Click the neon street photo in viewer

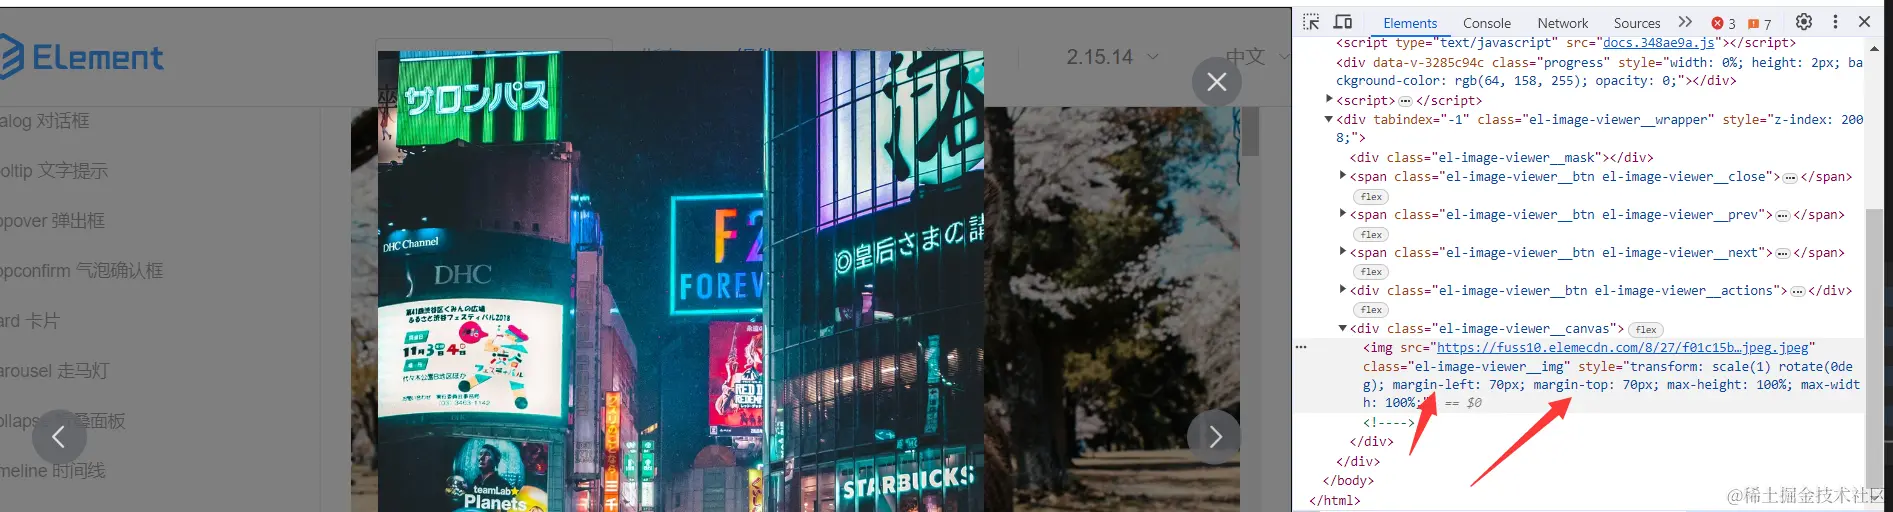[x=680, y=281]
